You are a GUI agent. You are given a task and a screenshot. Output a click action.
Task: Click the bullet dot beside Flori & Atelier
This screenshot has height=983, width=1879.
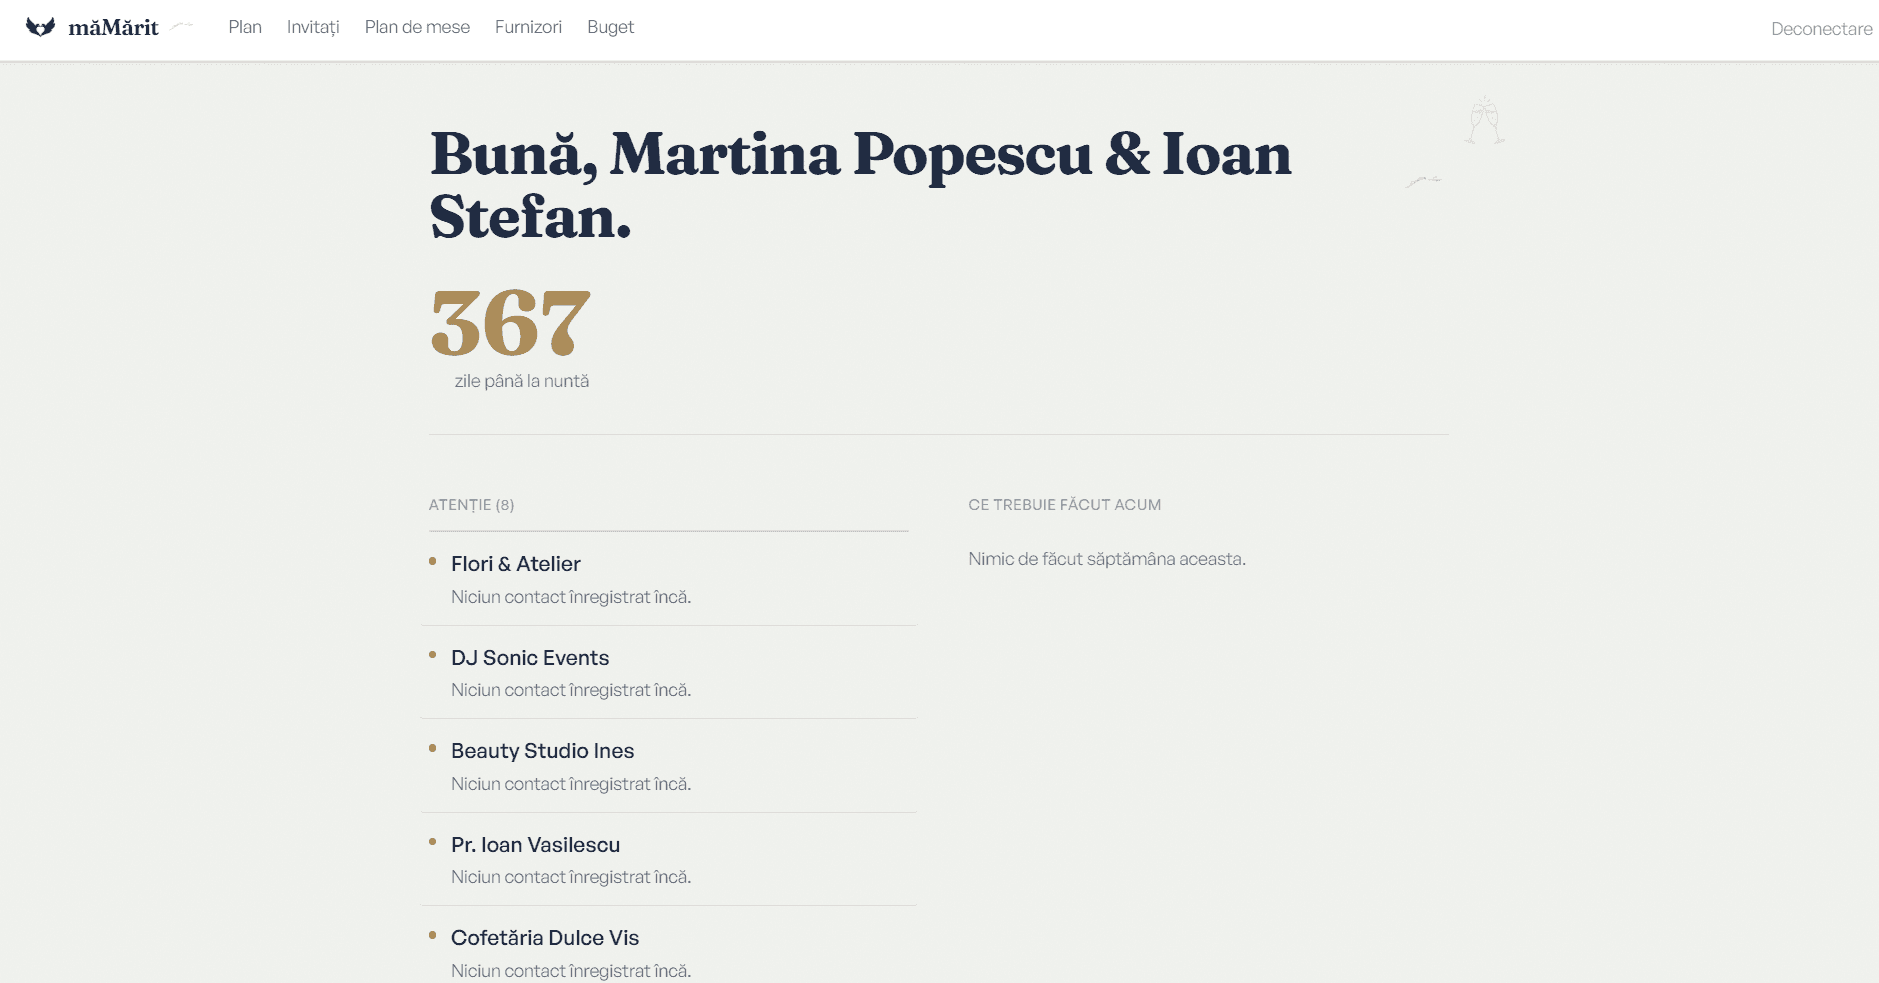[x=432, y=561]
